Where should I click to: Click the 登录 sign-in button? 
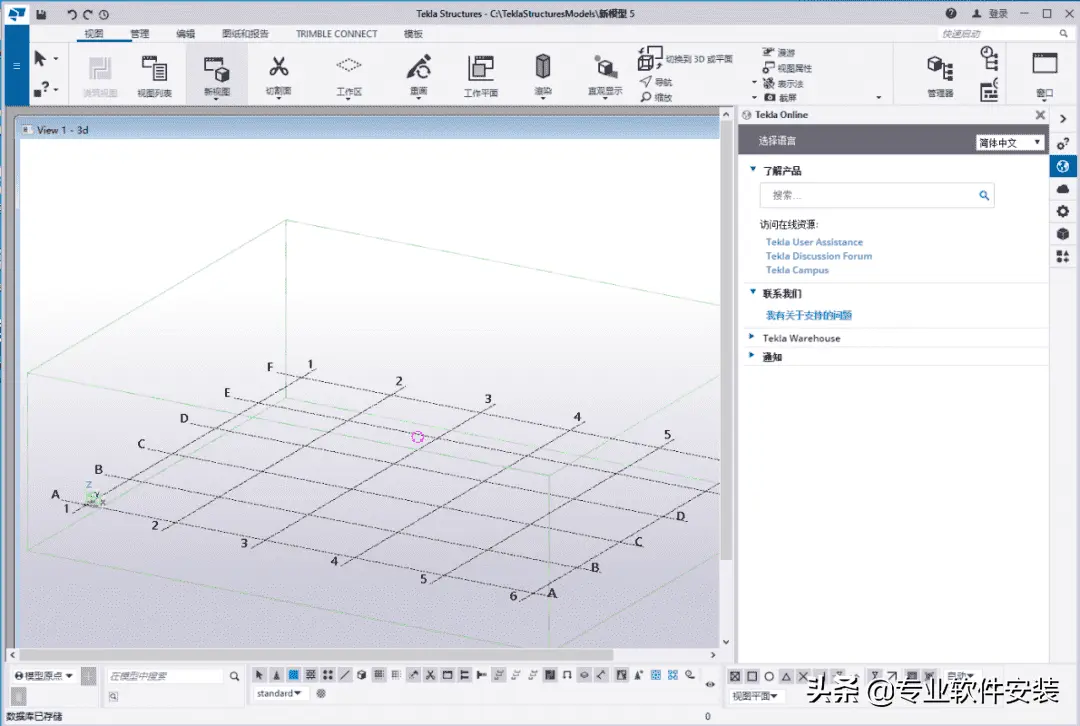tap(990, 14)
